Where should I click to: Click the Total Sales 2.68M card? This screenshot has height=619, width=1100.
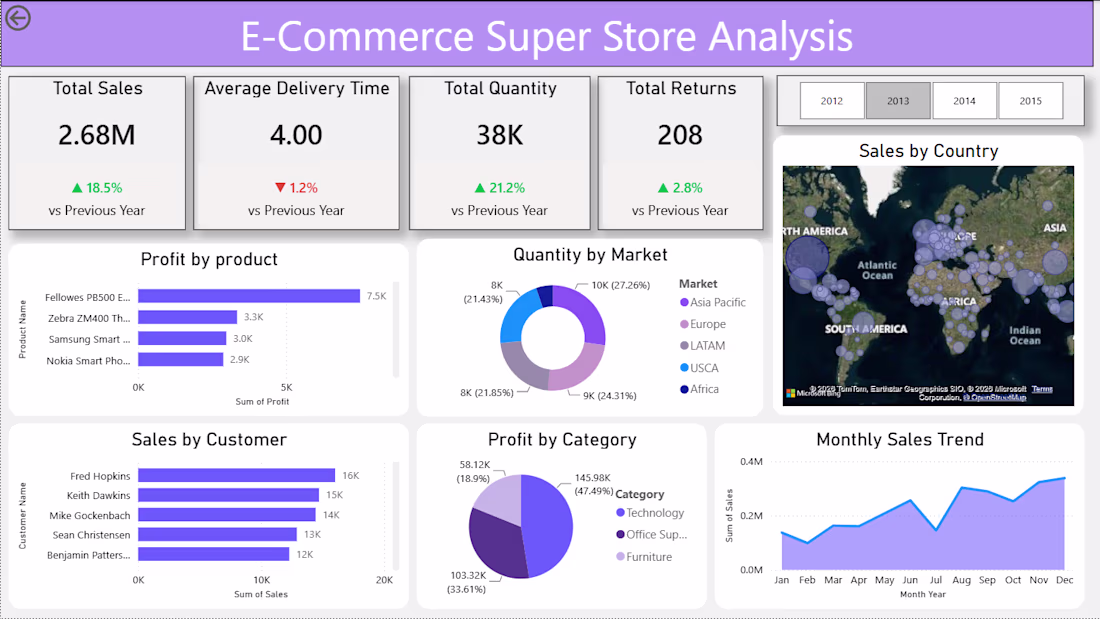[97, 153]
